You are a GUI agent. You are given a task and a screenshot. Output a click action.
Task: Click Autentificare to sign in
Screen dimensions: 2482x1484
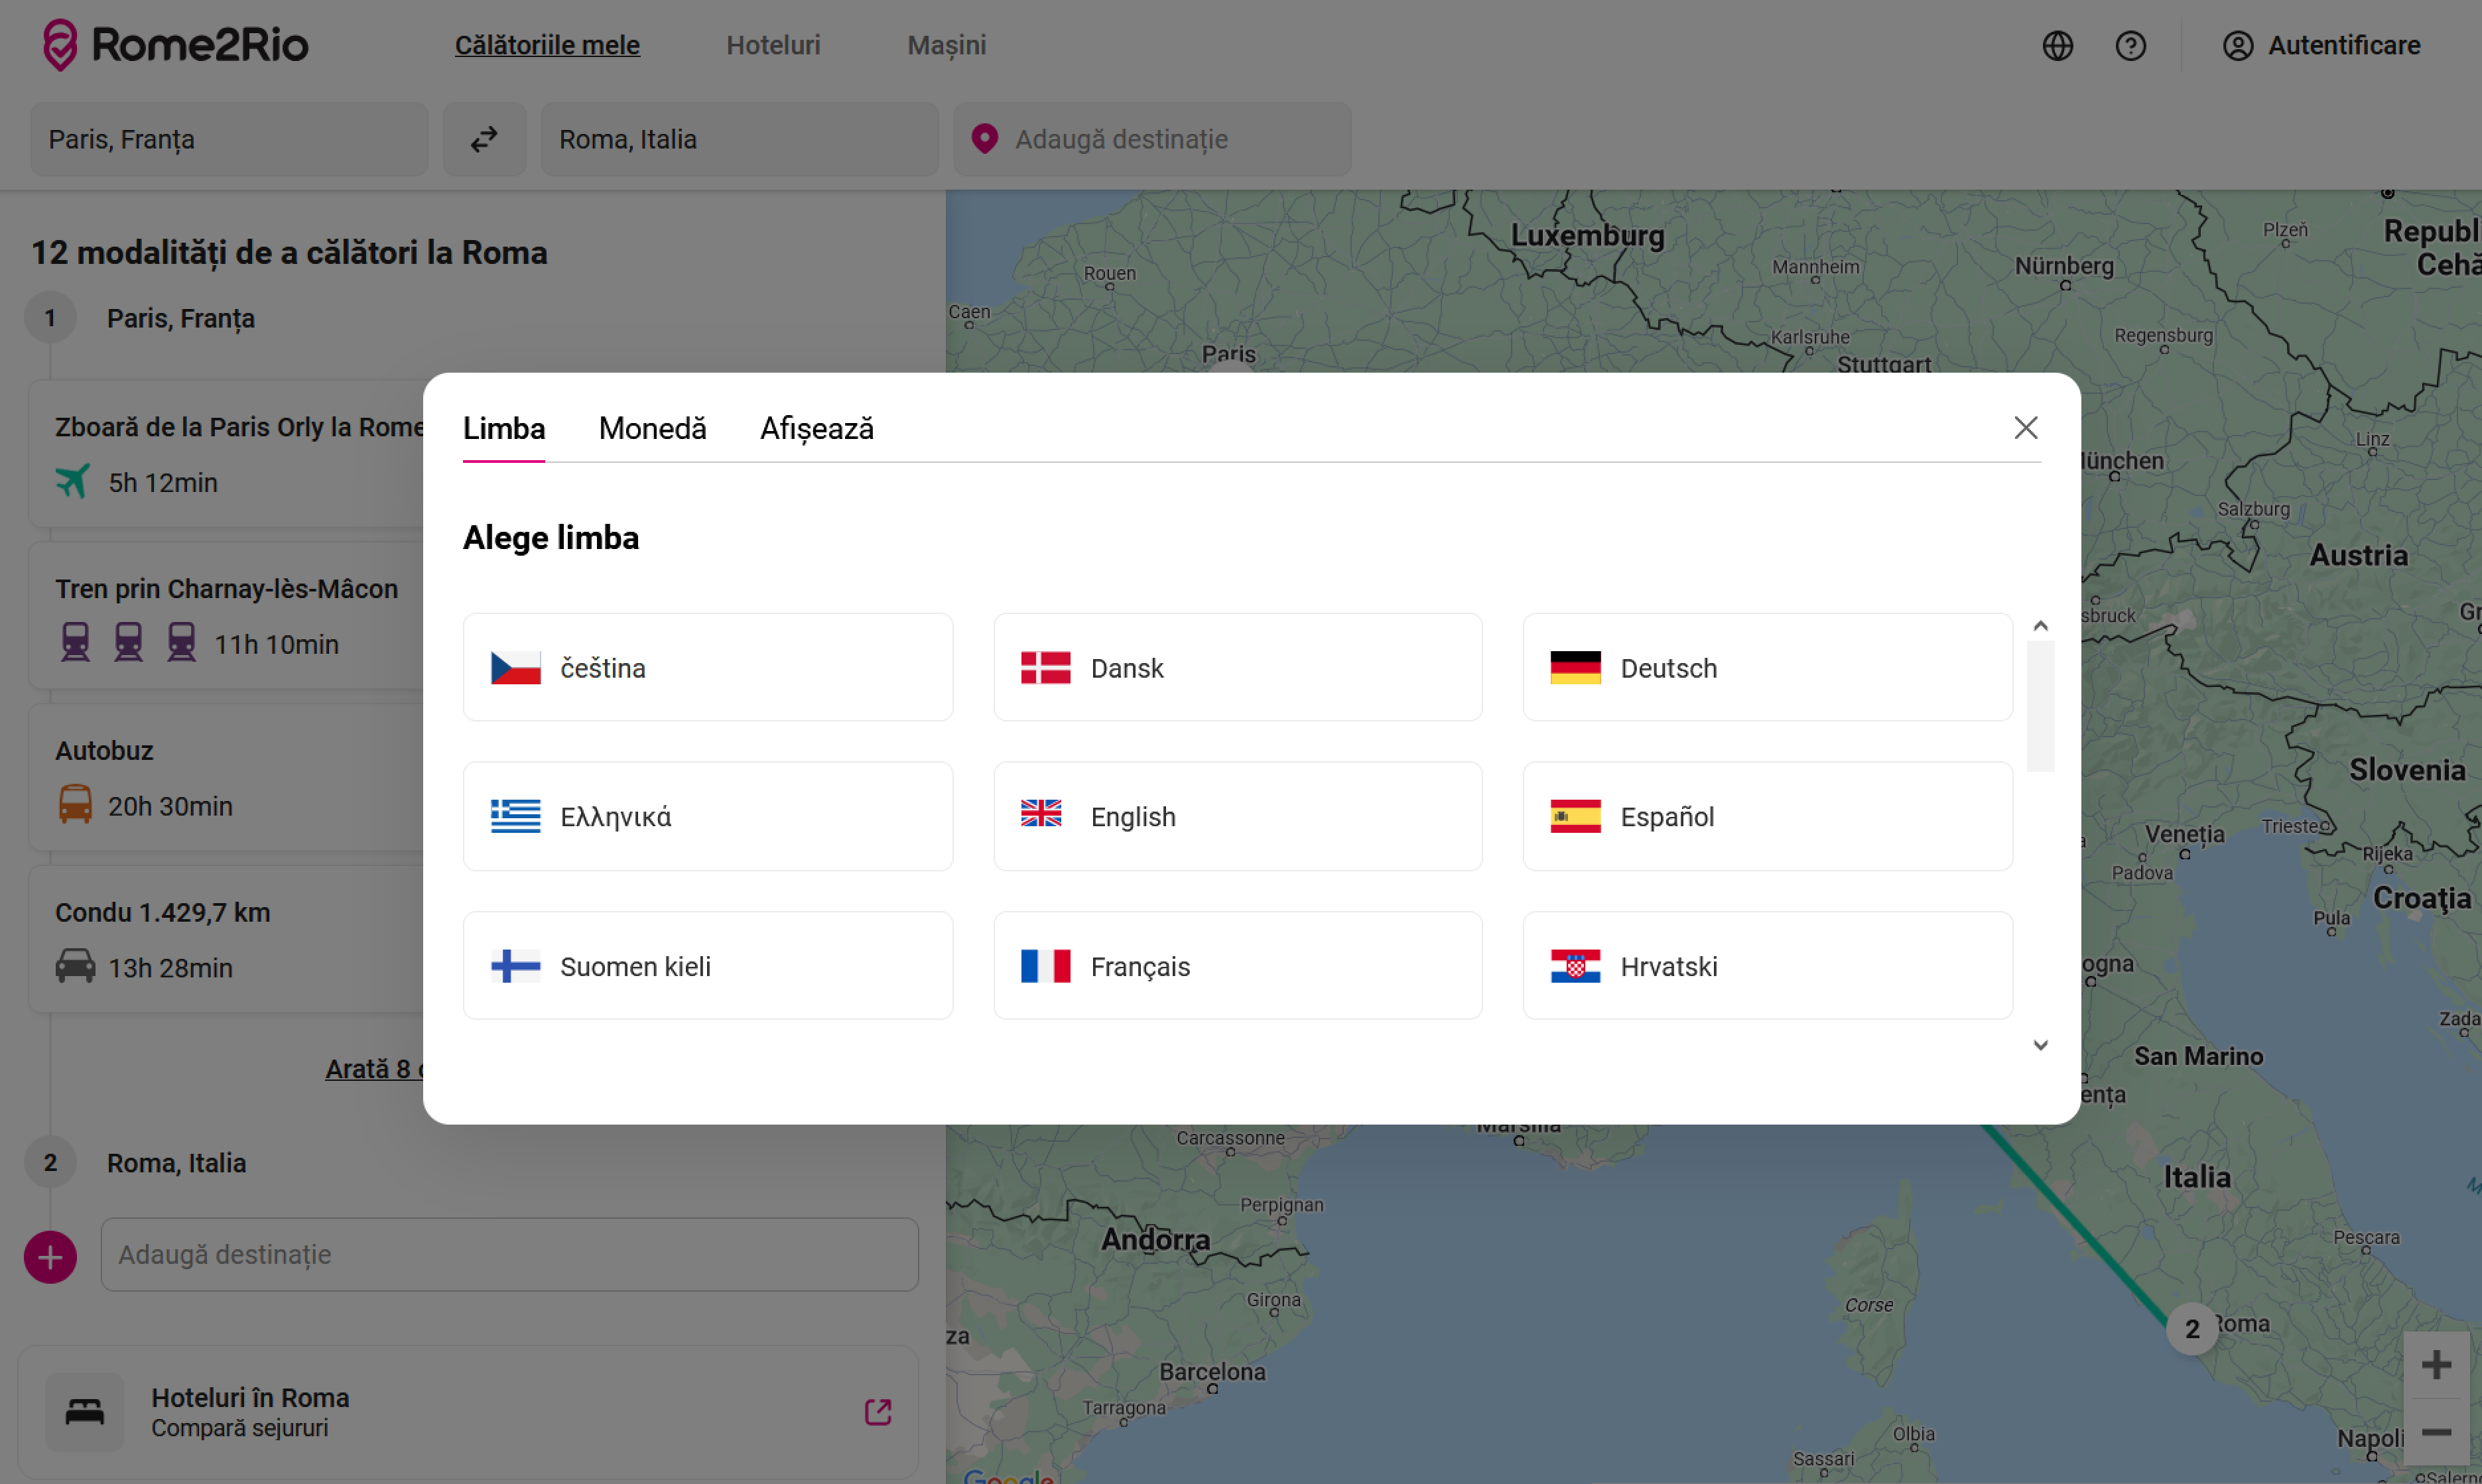pos(2321,46)
